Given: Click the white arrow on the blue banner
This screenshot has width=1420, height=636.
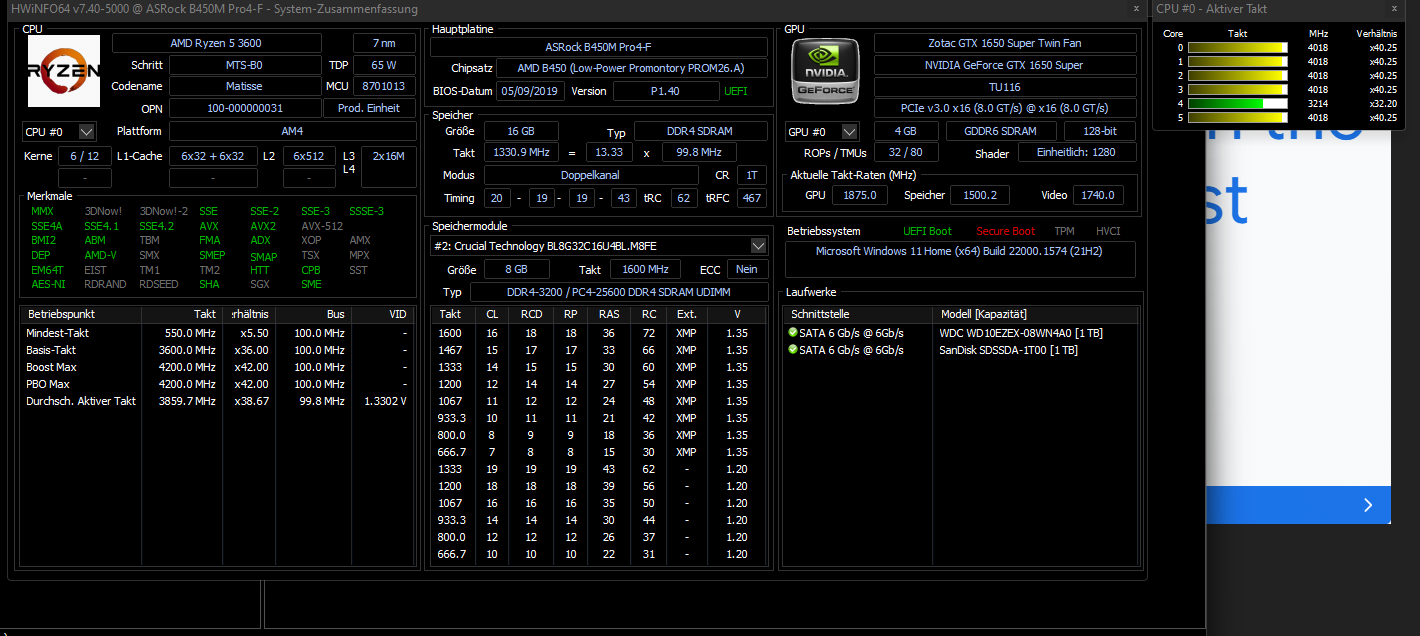Looking at the screenshot, I should [1368, 505].
